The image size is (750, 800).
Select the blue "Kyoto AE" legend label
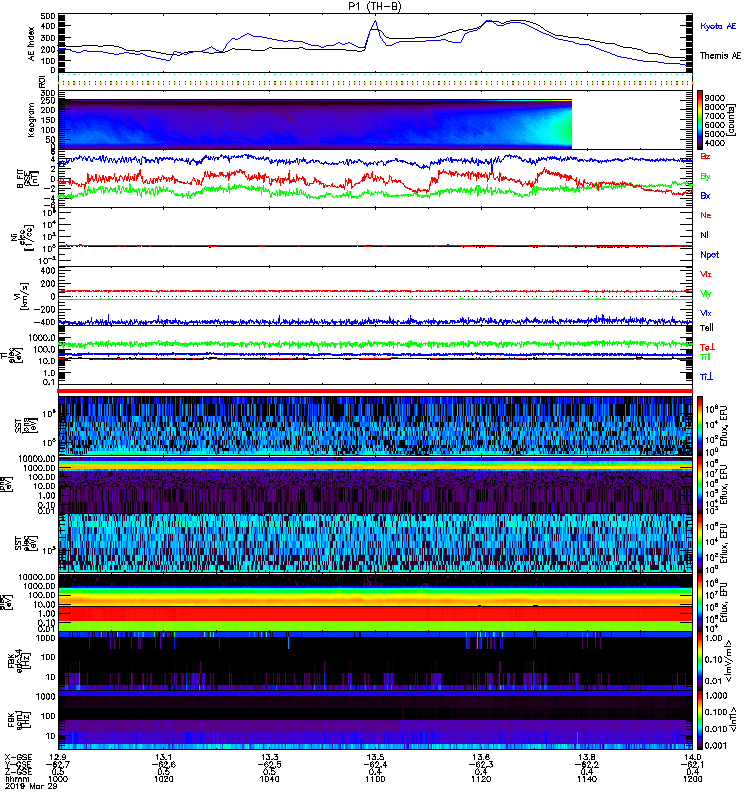point(718,26)
